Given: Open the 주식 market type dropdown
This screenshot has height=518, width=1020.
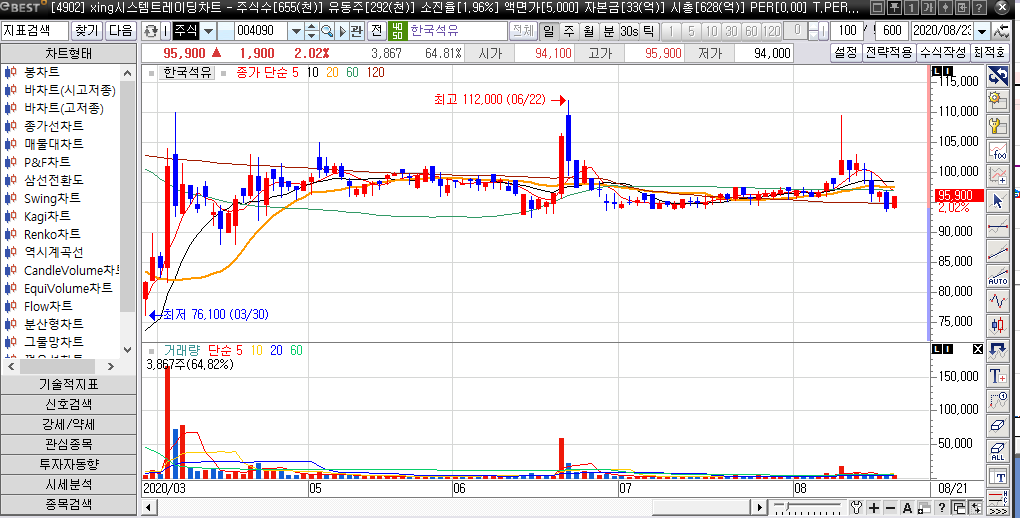Looking at the screenshot, I should tap(208, 31).
